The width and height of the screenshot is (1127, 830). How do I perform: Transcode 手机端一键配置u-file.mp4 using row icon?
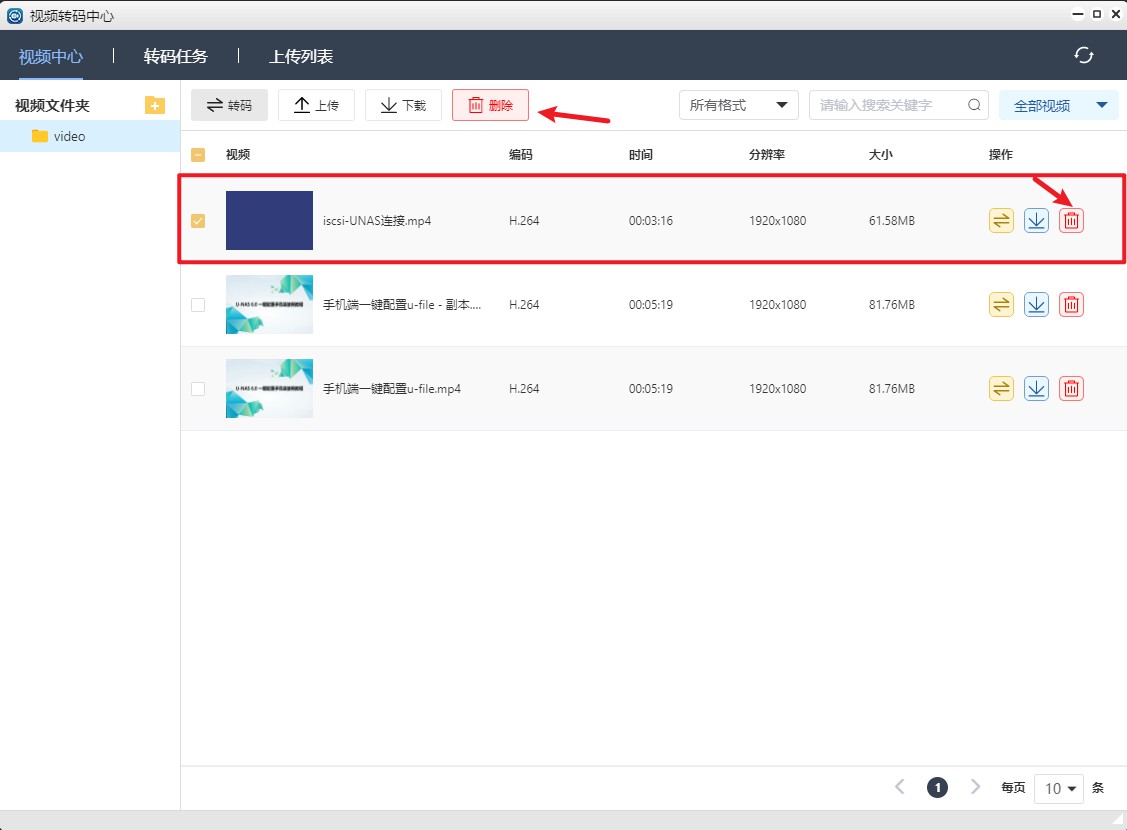[1001, 389]
